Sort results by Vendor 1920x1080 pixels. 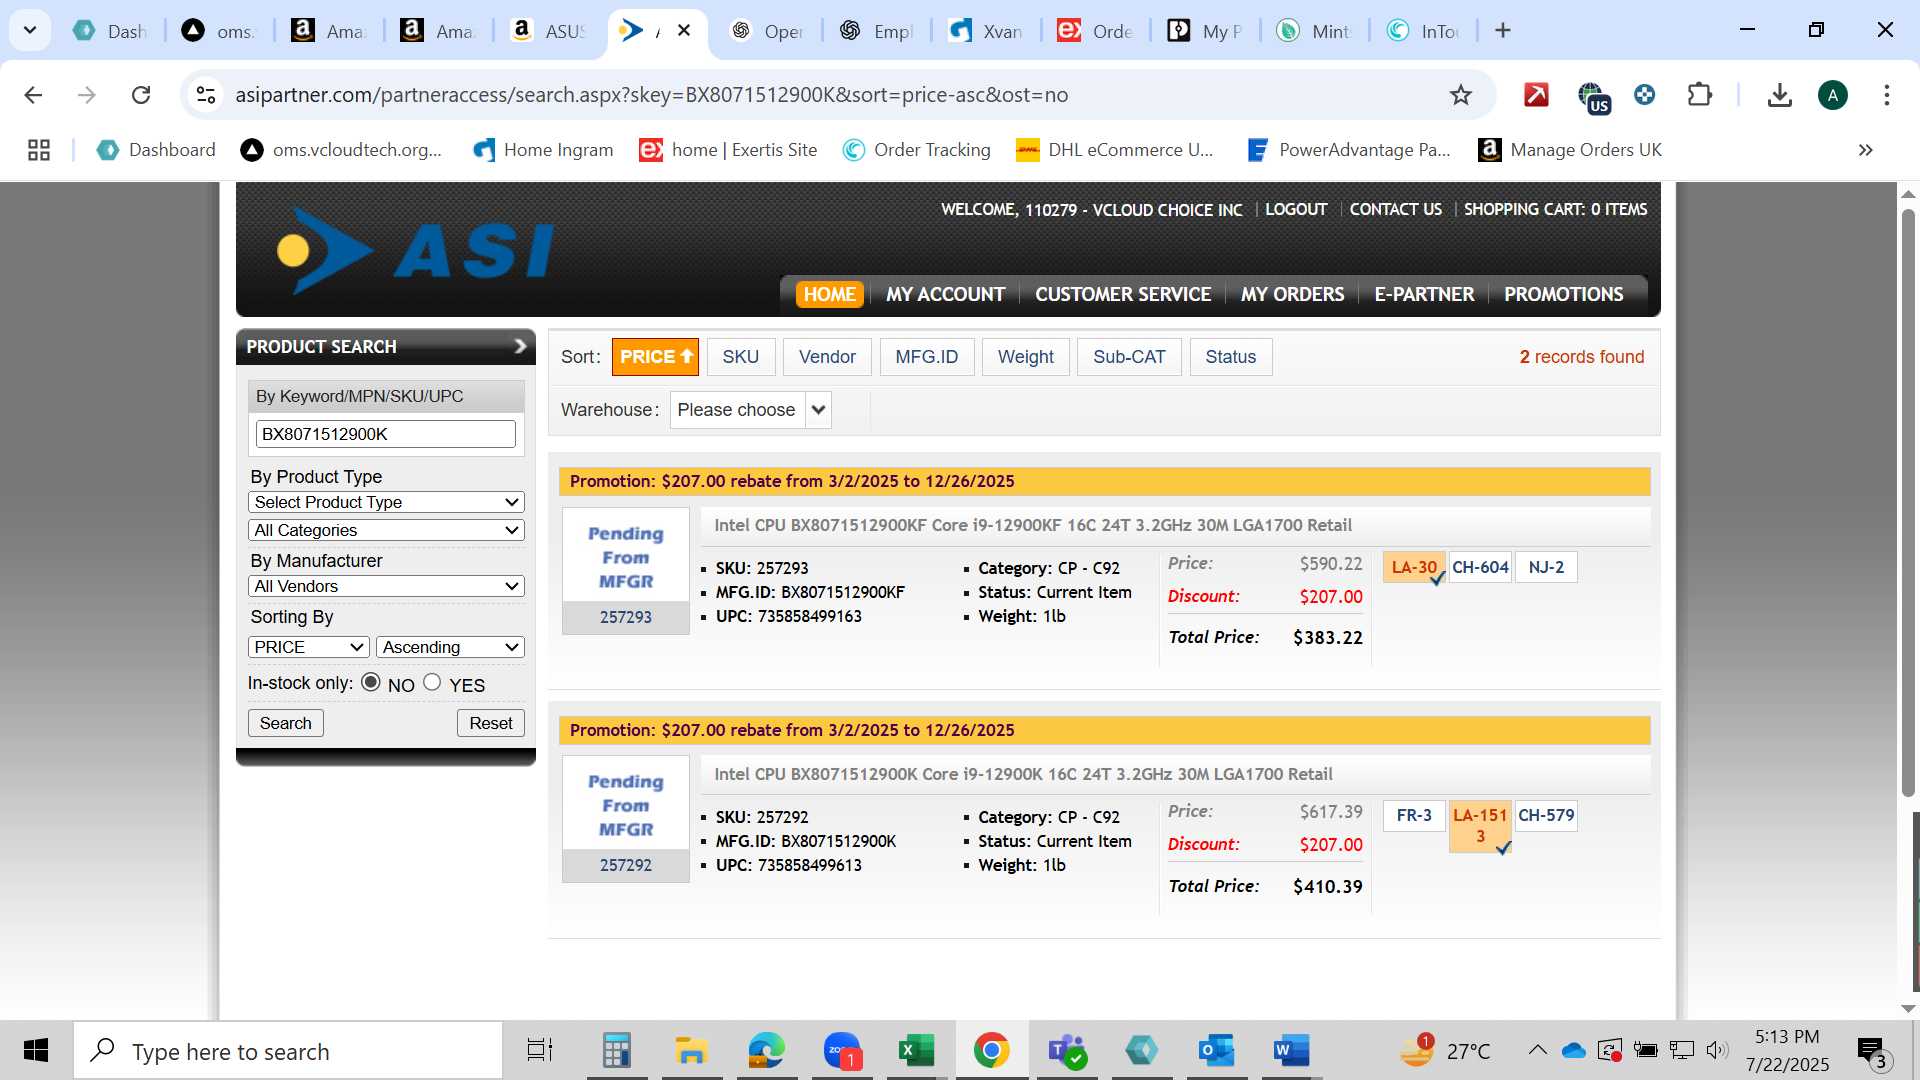(827, 357)
